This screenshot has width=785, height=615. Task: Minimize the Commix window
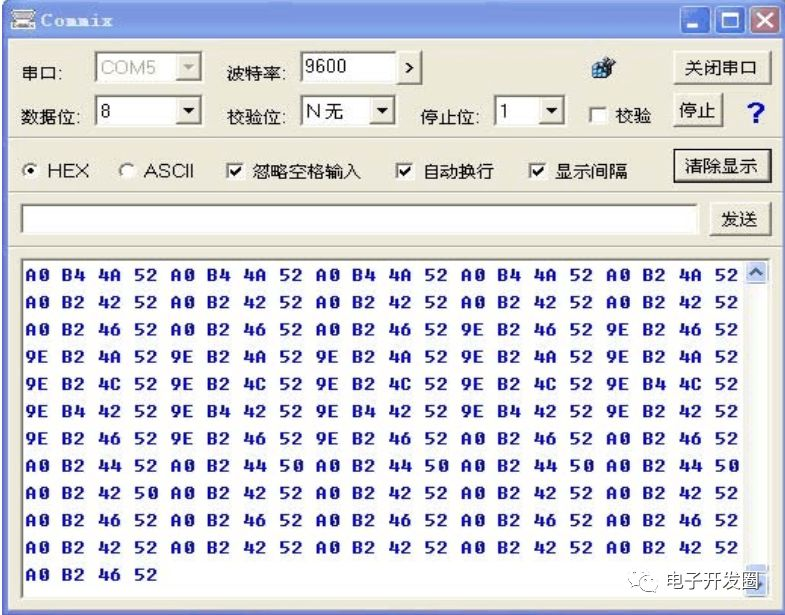694,21
